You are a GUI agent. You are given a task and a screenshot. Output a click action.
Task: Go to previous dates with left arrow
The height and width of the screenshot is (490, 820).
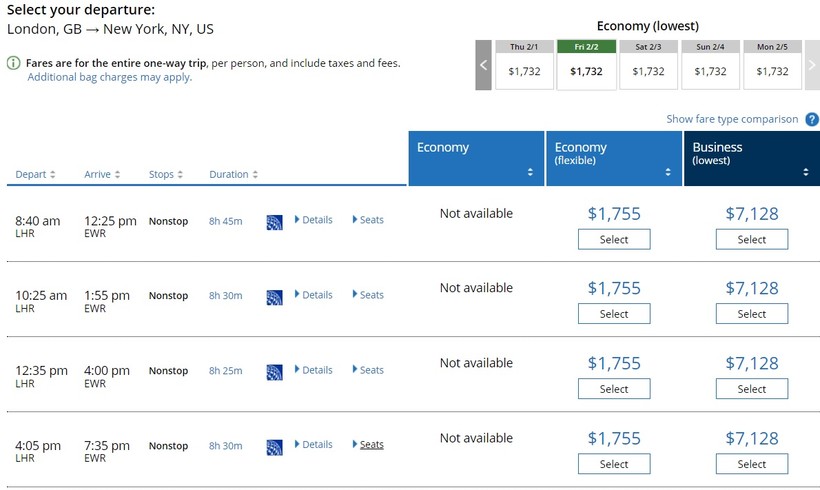click(484, 65)
